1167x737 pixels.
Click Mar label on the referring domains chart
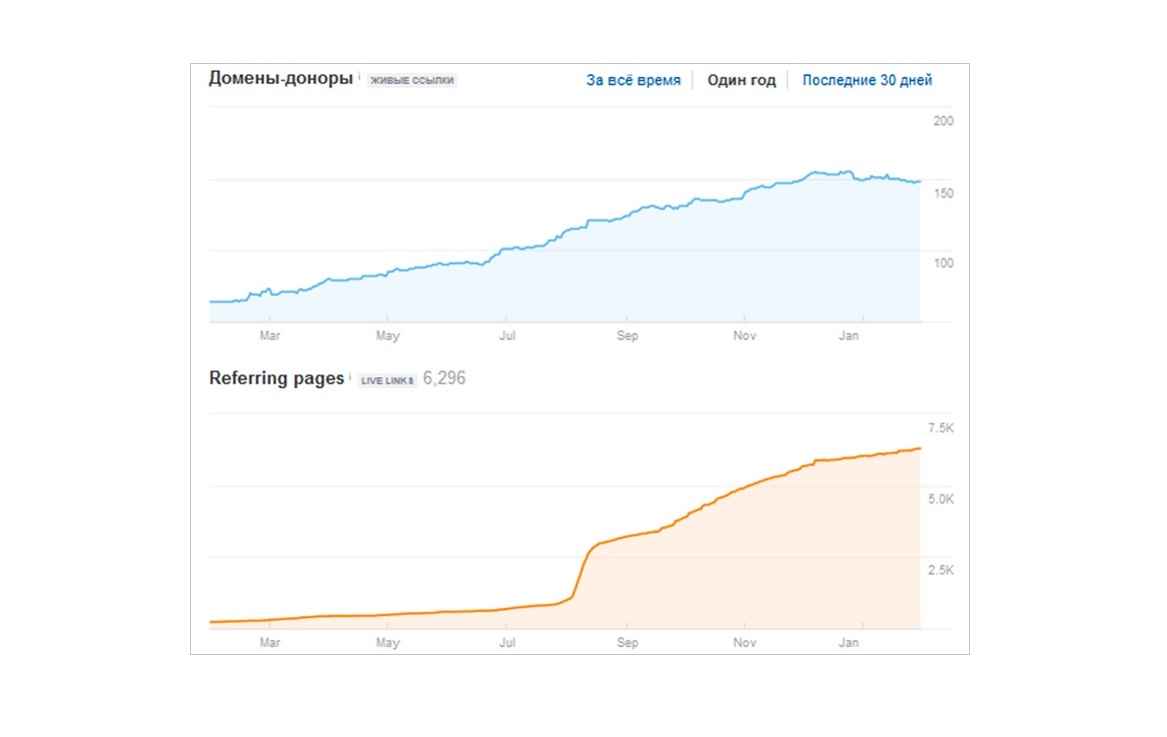(269, 336)
